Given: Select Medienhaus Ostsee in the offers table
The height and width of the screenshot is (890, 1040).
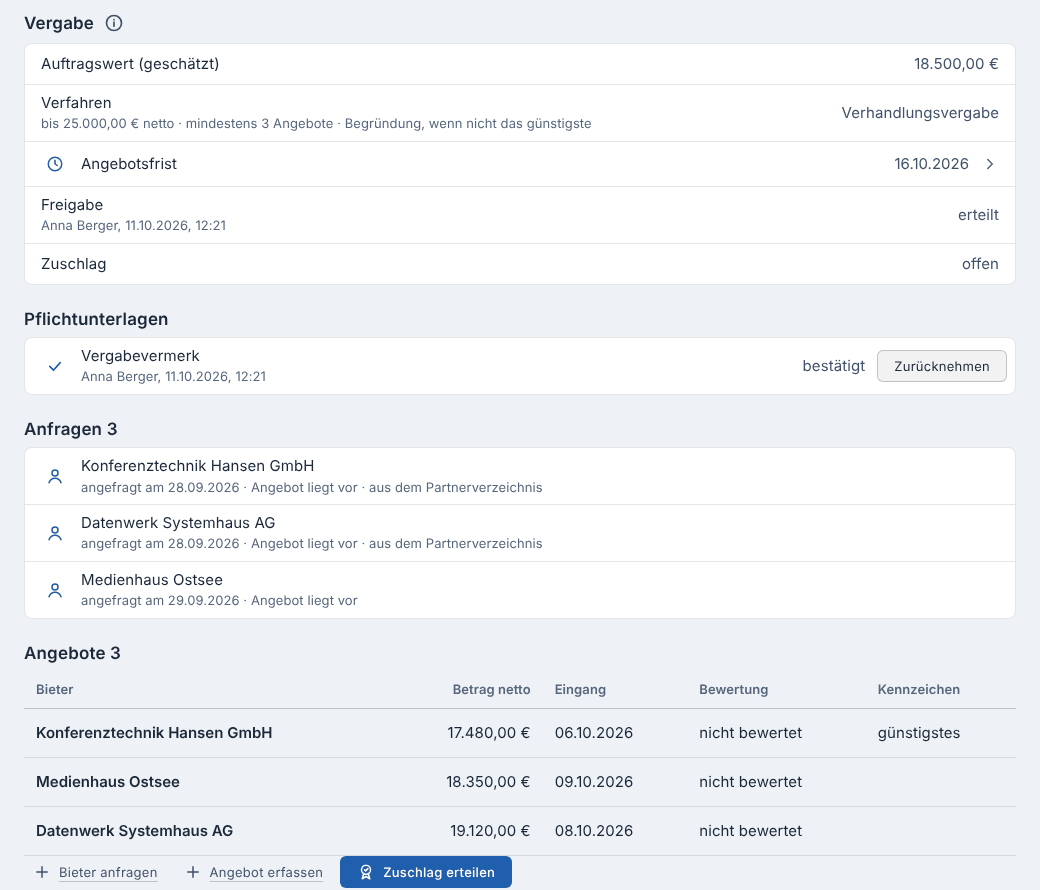Looking at the screenshot, I should click(107, 782).
